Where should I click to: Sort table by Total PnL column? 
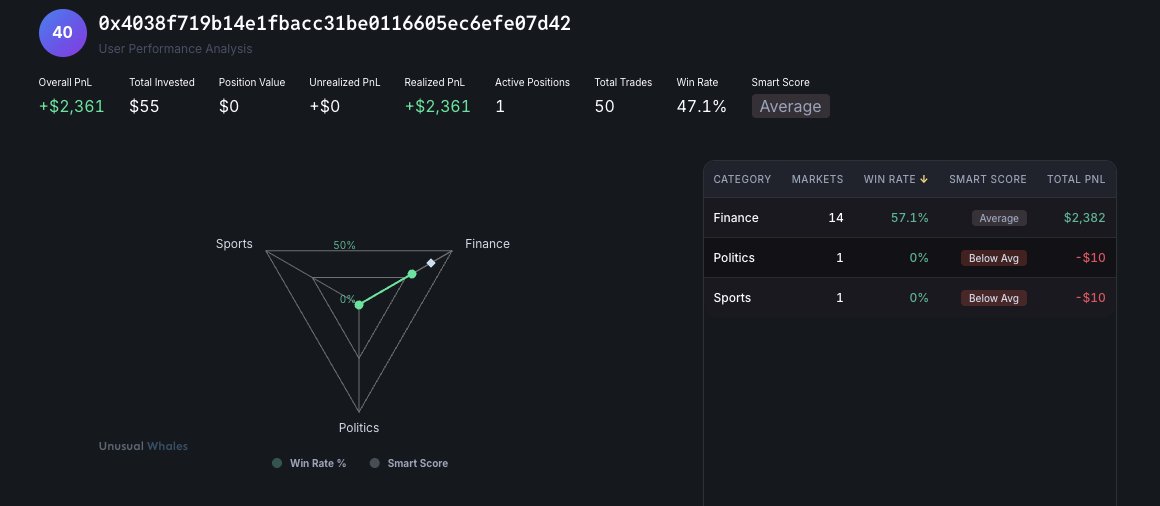tap(1075, 179)
